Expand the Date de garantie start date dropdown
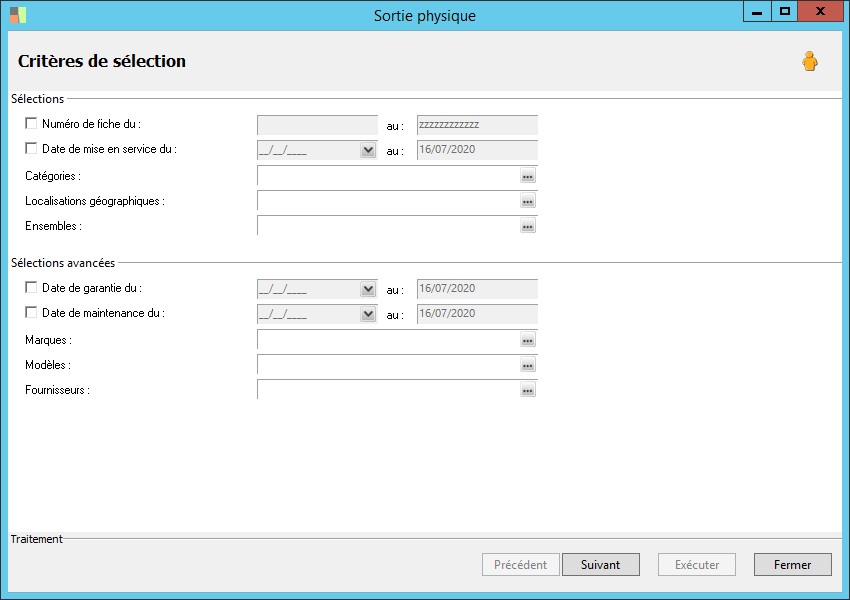850x600 pixels. (x=368, y=289)
